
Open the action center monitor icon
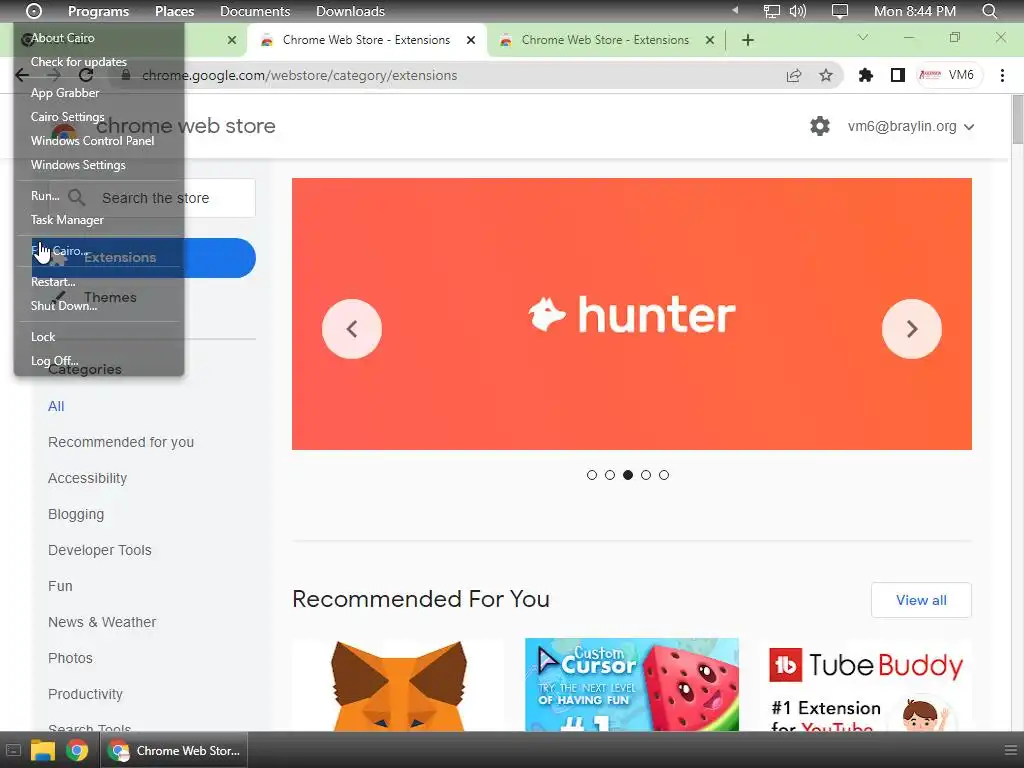point(840,11)
